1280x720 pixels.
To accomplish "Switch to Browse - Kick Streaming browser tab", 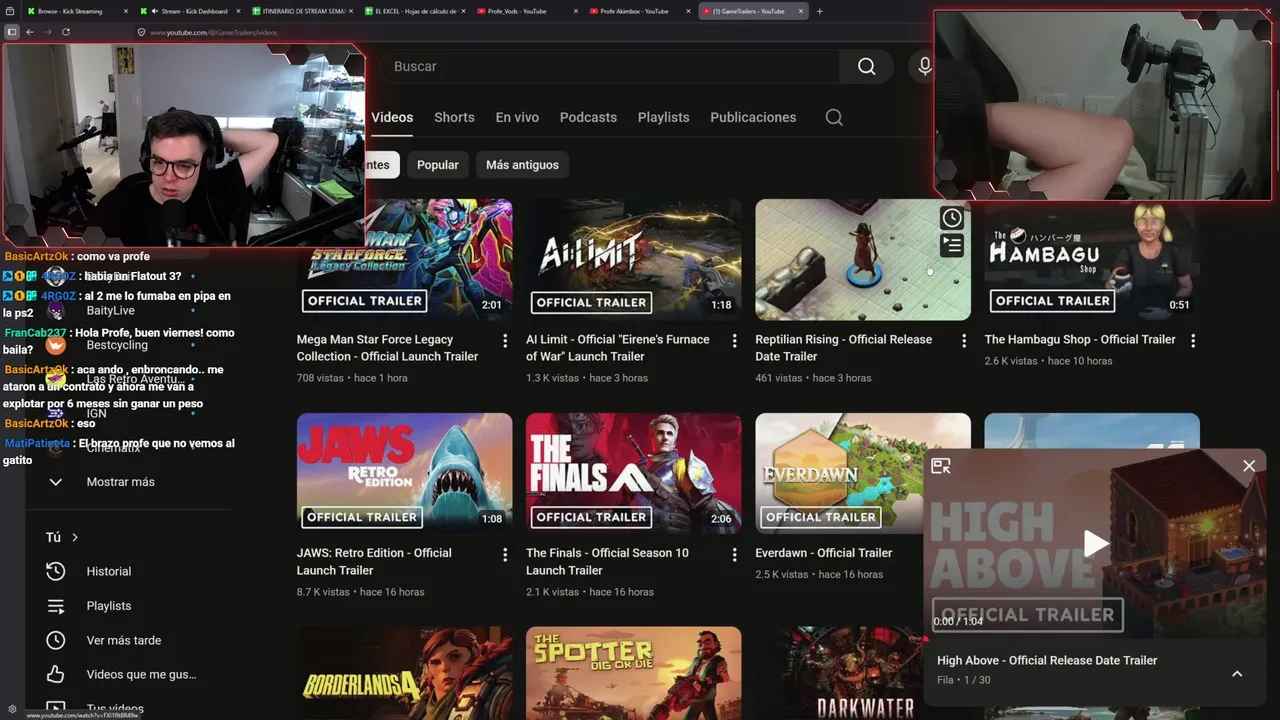I will [x=75, y=11].
